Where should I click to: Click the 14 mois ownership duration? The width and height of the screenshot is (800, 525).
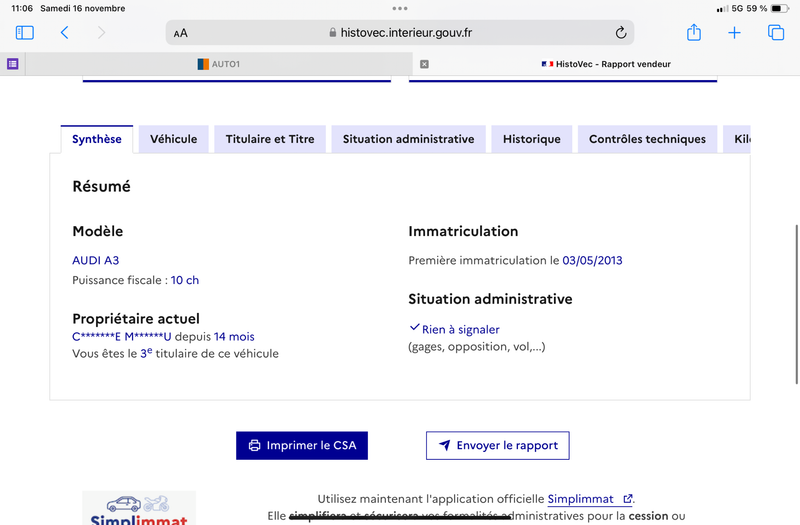point(234,337)
